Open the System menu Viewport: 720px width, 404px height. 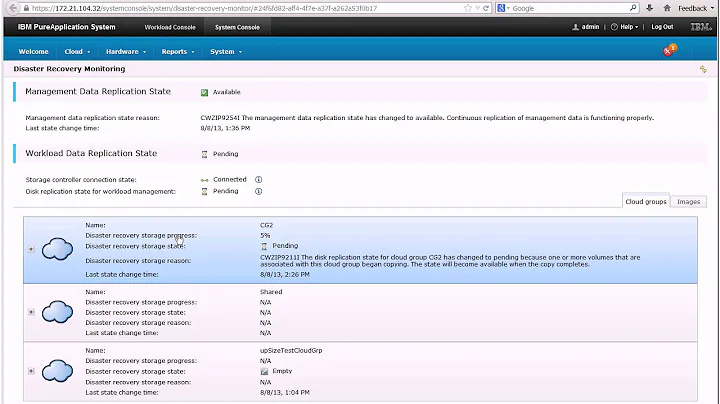[x=226, y=51]
